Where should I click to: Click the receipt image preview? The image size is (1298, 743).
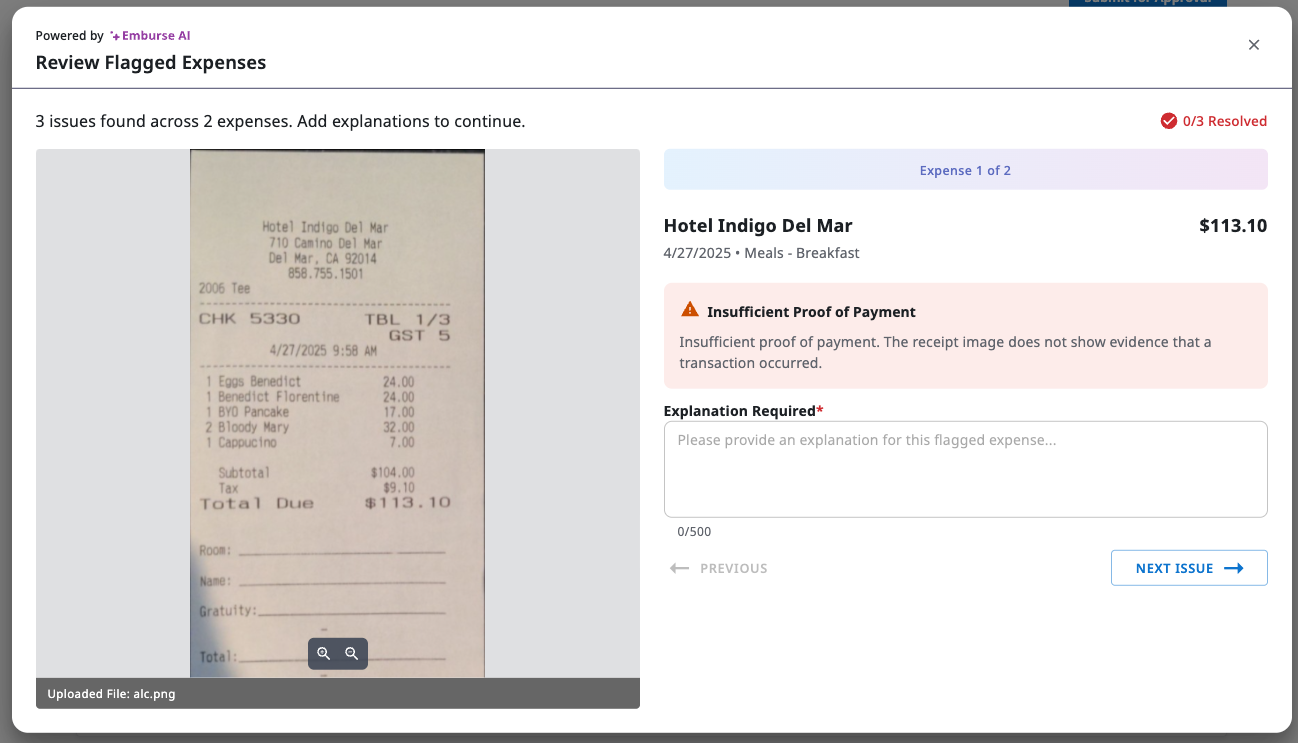[337, 413]
